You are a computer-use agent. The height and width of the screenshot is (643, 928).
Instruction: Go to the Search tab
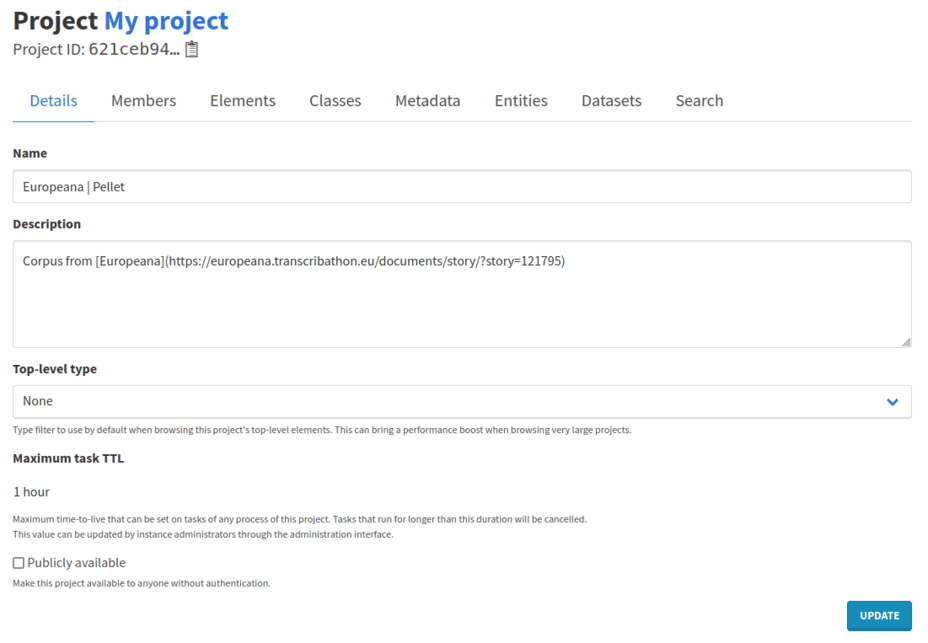click(x=700, y=101)
